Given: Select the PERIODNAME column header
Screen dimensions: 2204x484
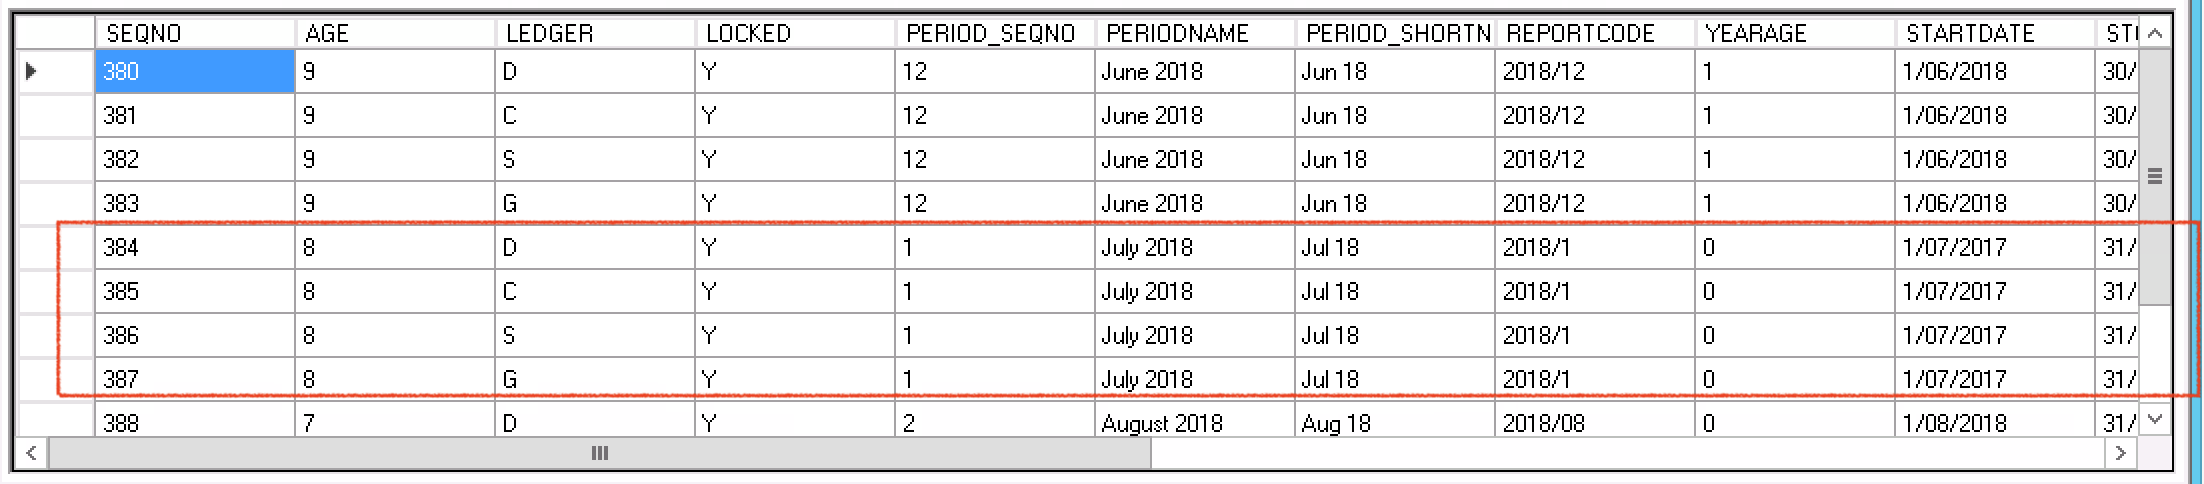Looking at the screenshot, I should [x=1195, y=33].
